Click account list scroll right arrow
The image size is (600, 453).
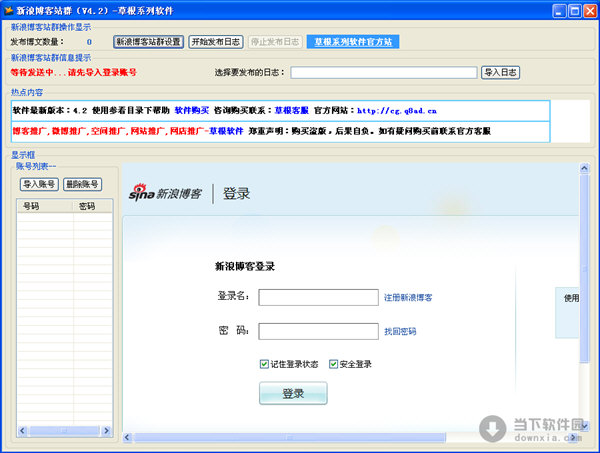tap(106, 431)
